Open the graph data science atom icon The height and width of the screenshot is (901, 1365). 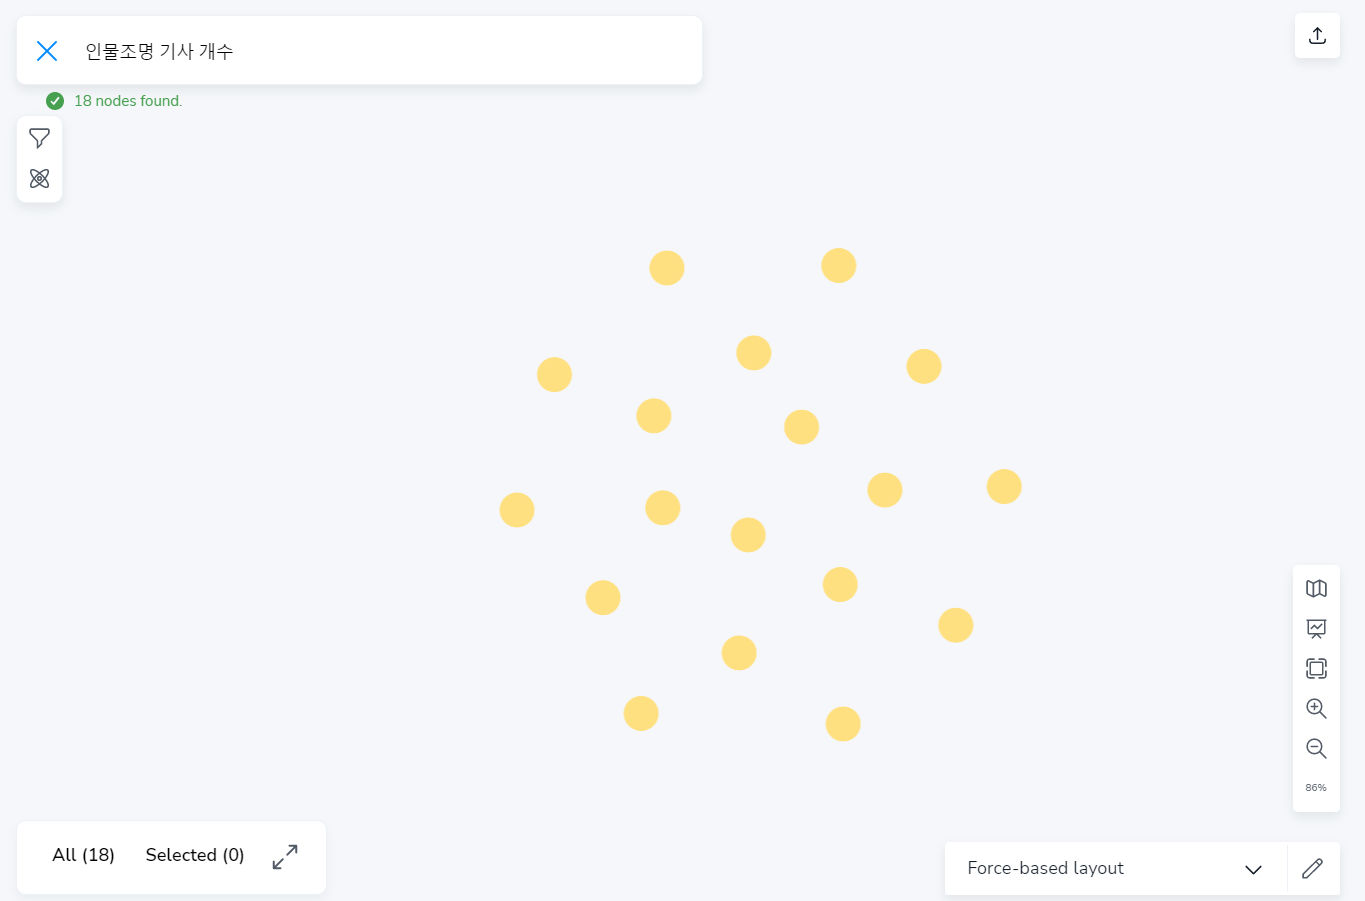[40, 179]
